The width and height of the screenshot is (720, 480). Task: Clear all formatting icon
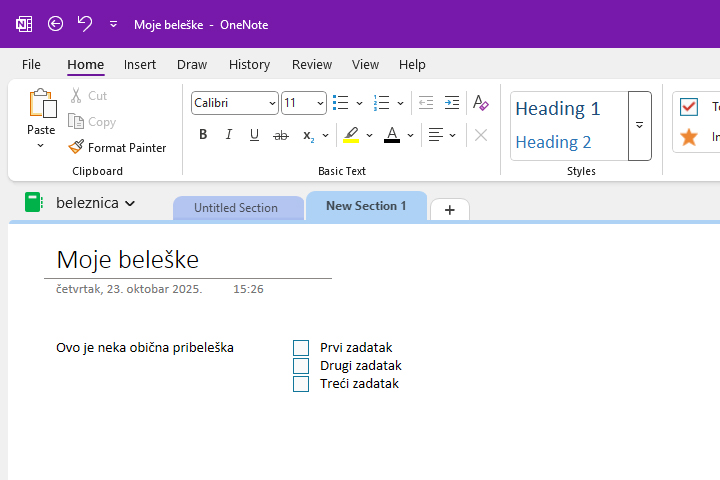(481, 103)
